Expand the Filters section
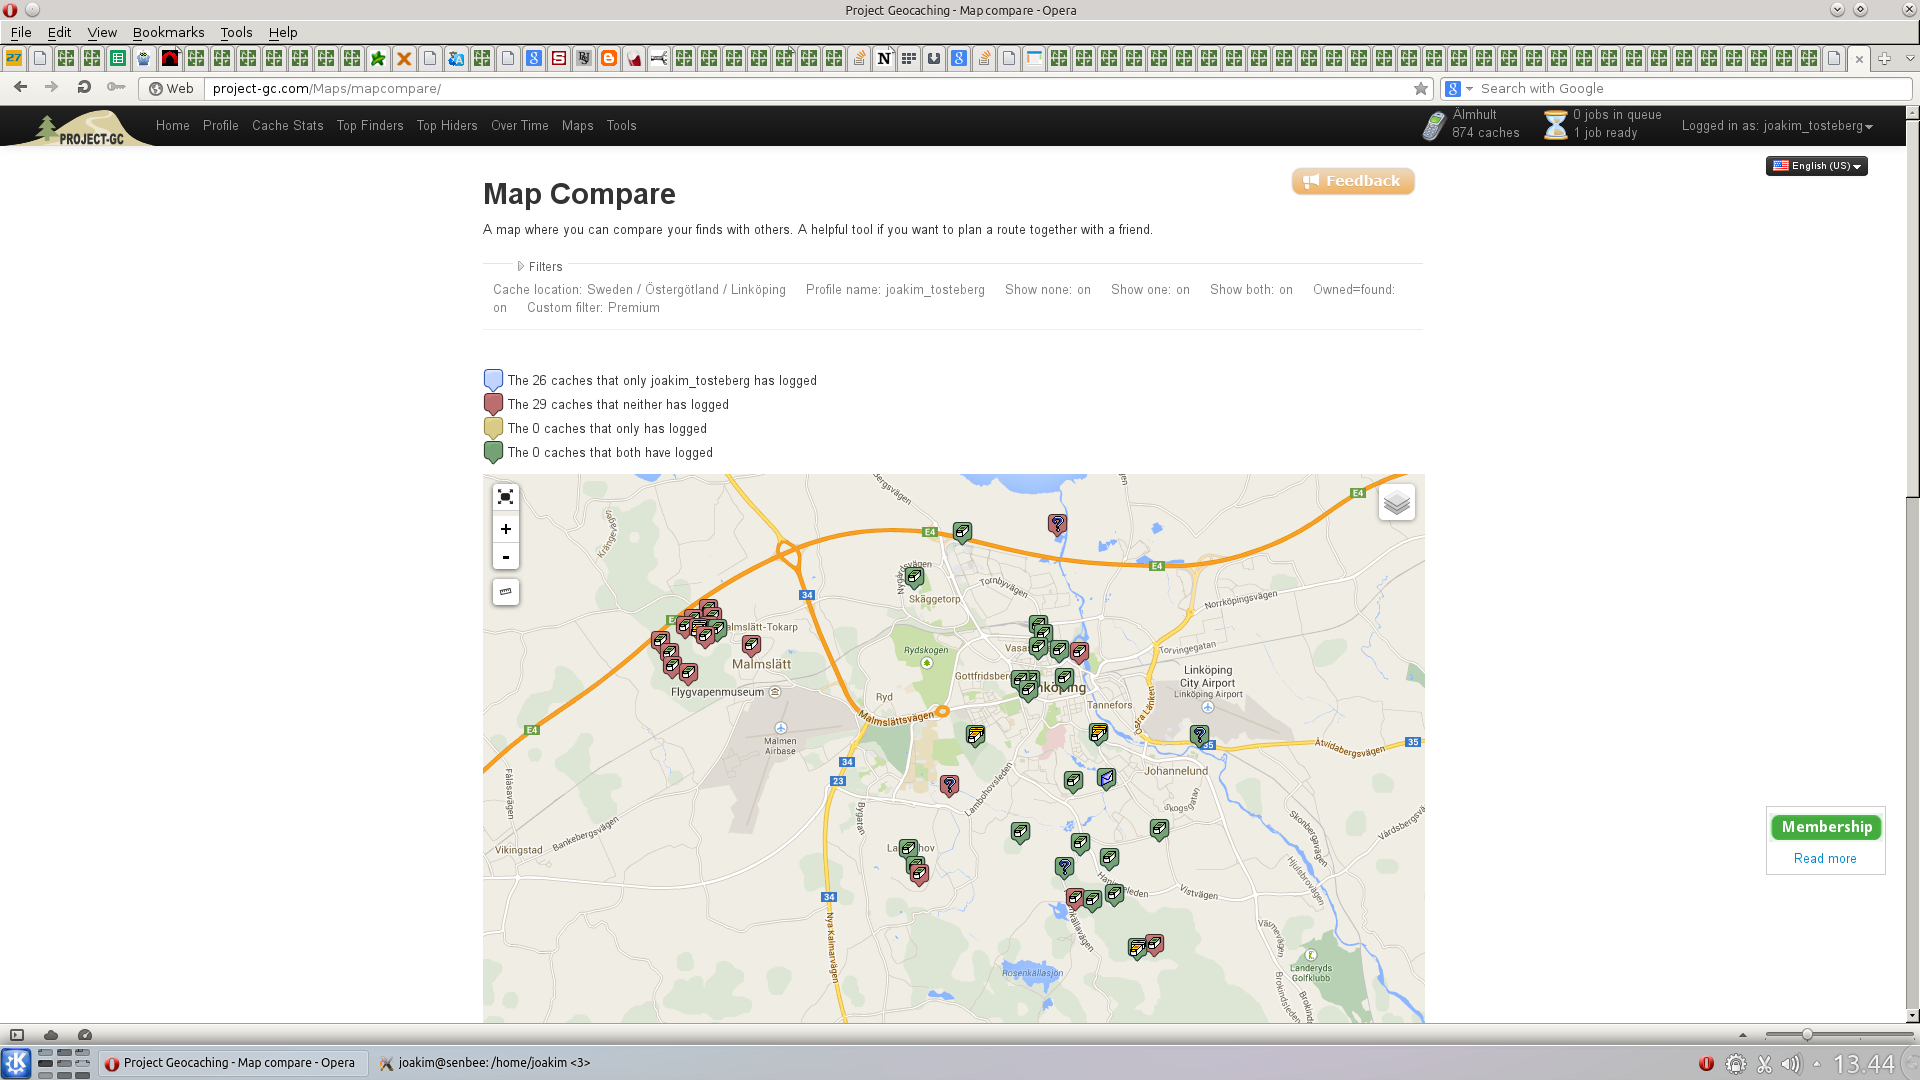The image size is (1920, 1080). [x=539, y=267]
